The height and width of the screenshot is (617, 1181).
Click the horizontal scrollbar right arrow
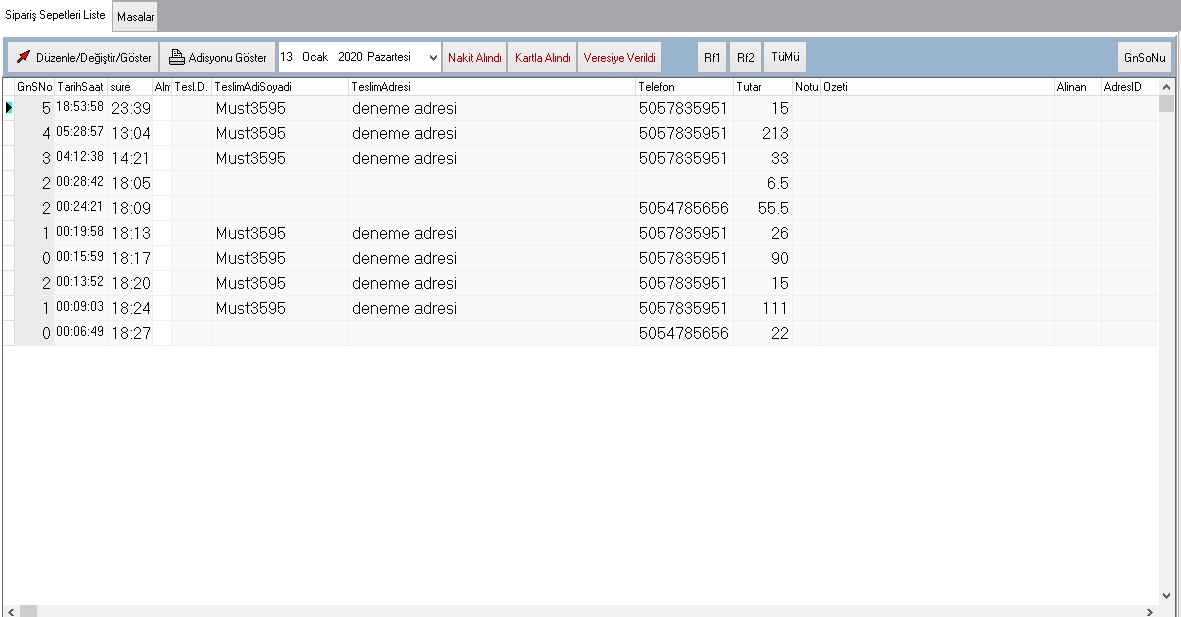point(1151,610)
